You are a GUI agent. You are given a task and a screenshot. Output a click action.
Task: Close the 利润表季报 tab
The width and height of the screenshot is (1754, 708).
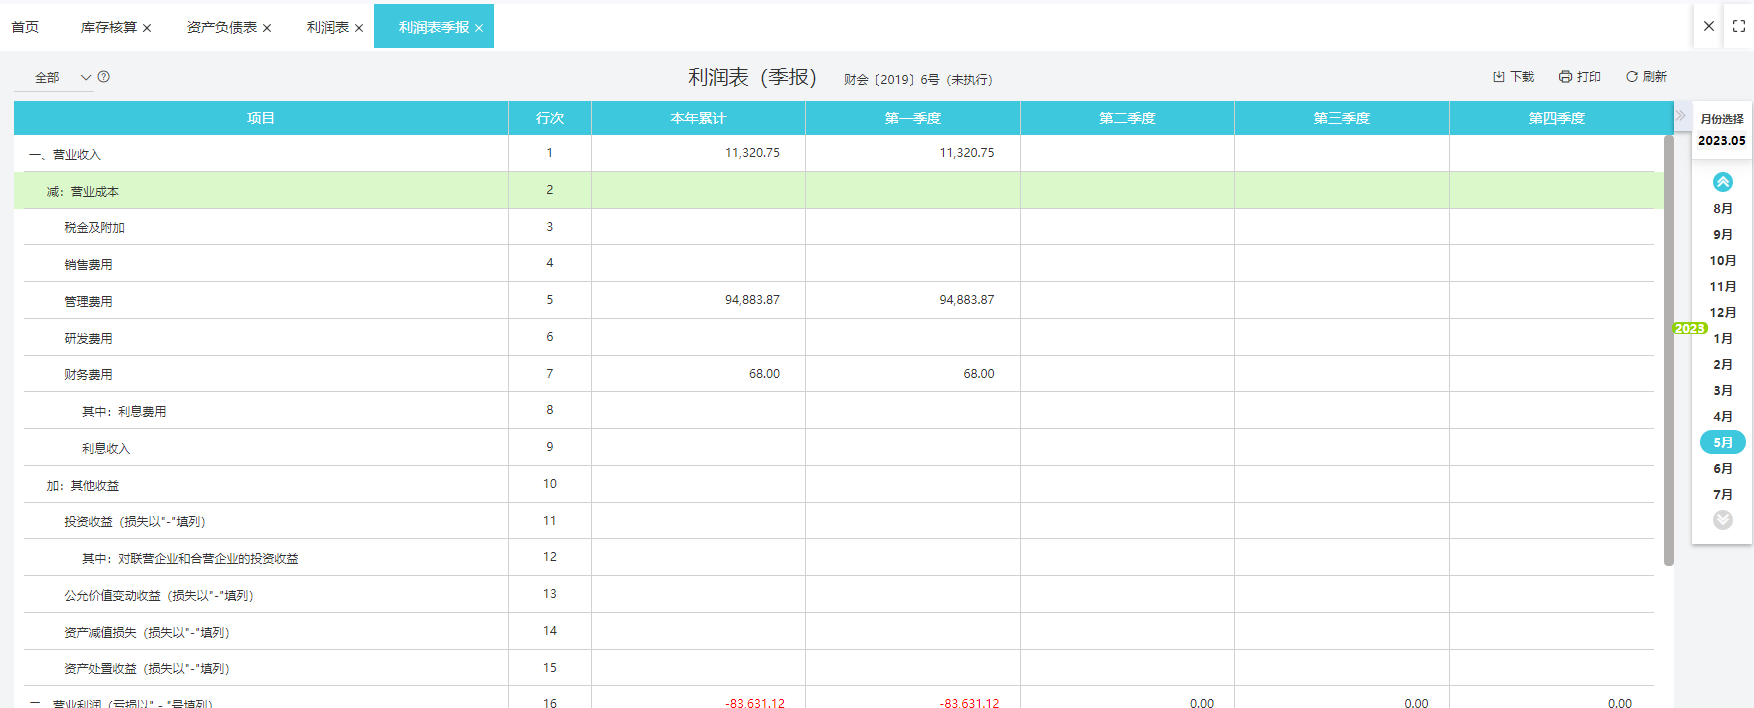tap(479, 28)
